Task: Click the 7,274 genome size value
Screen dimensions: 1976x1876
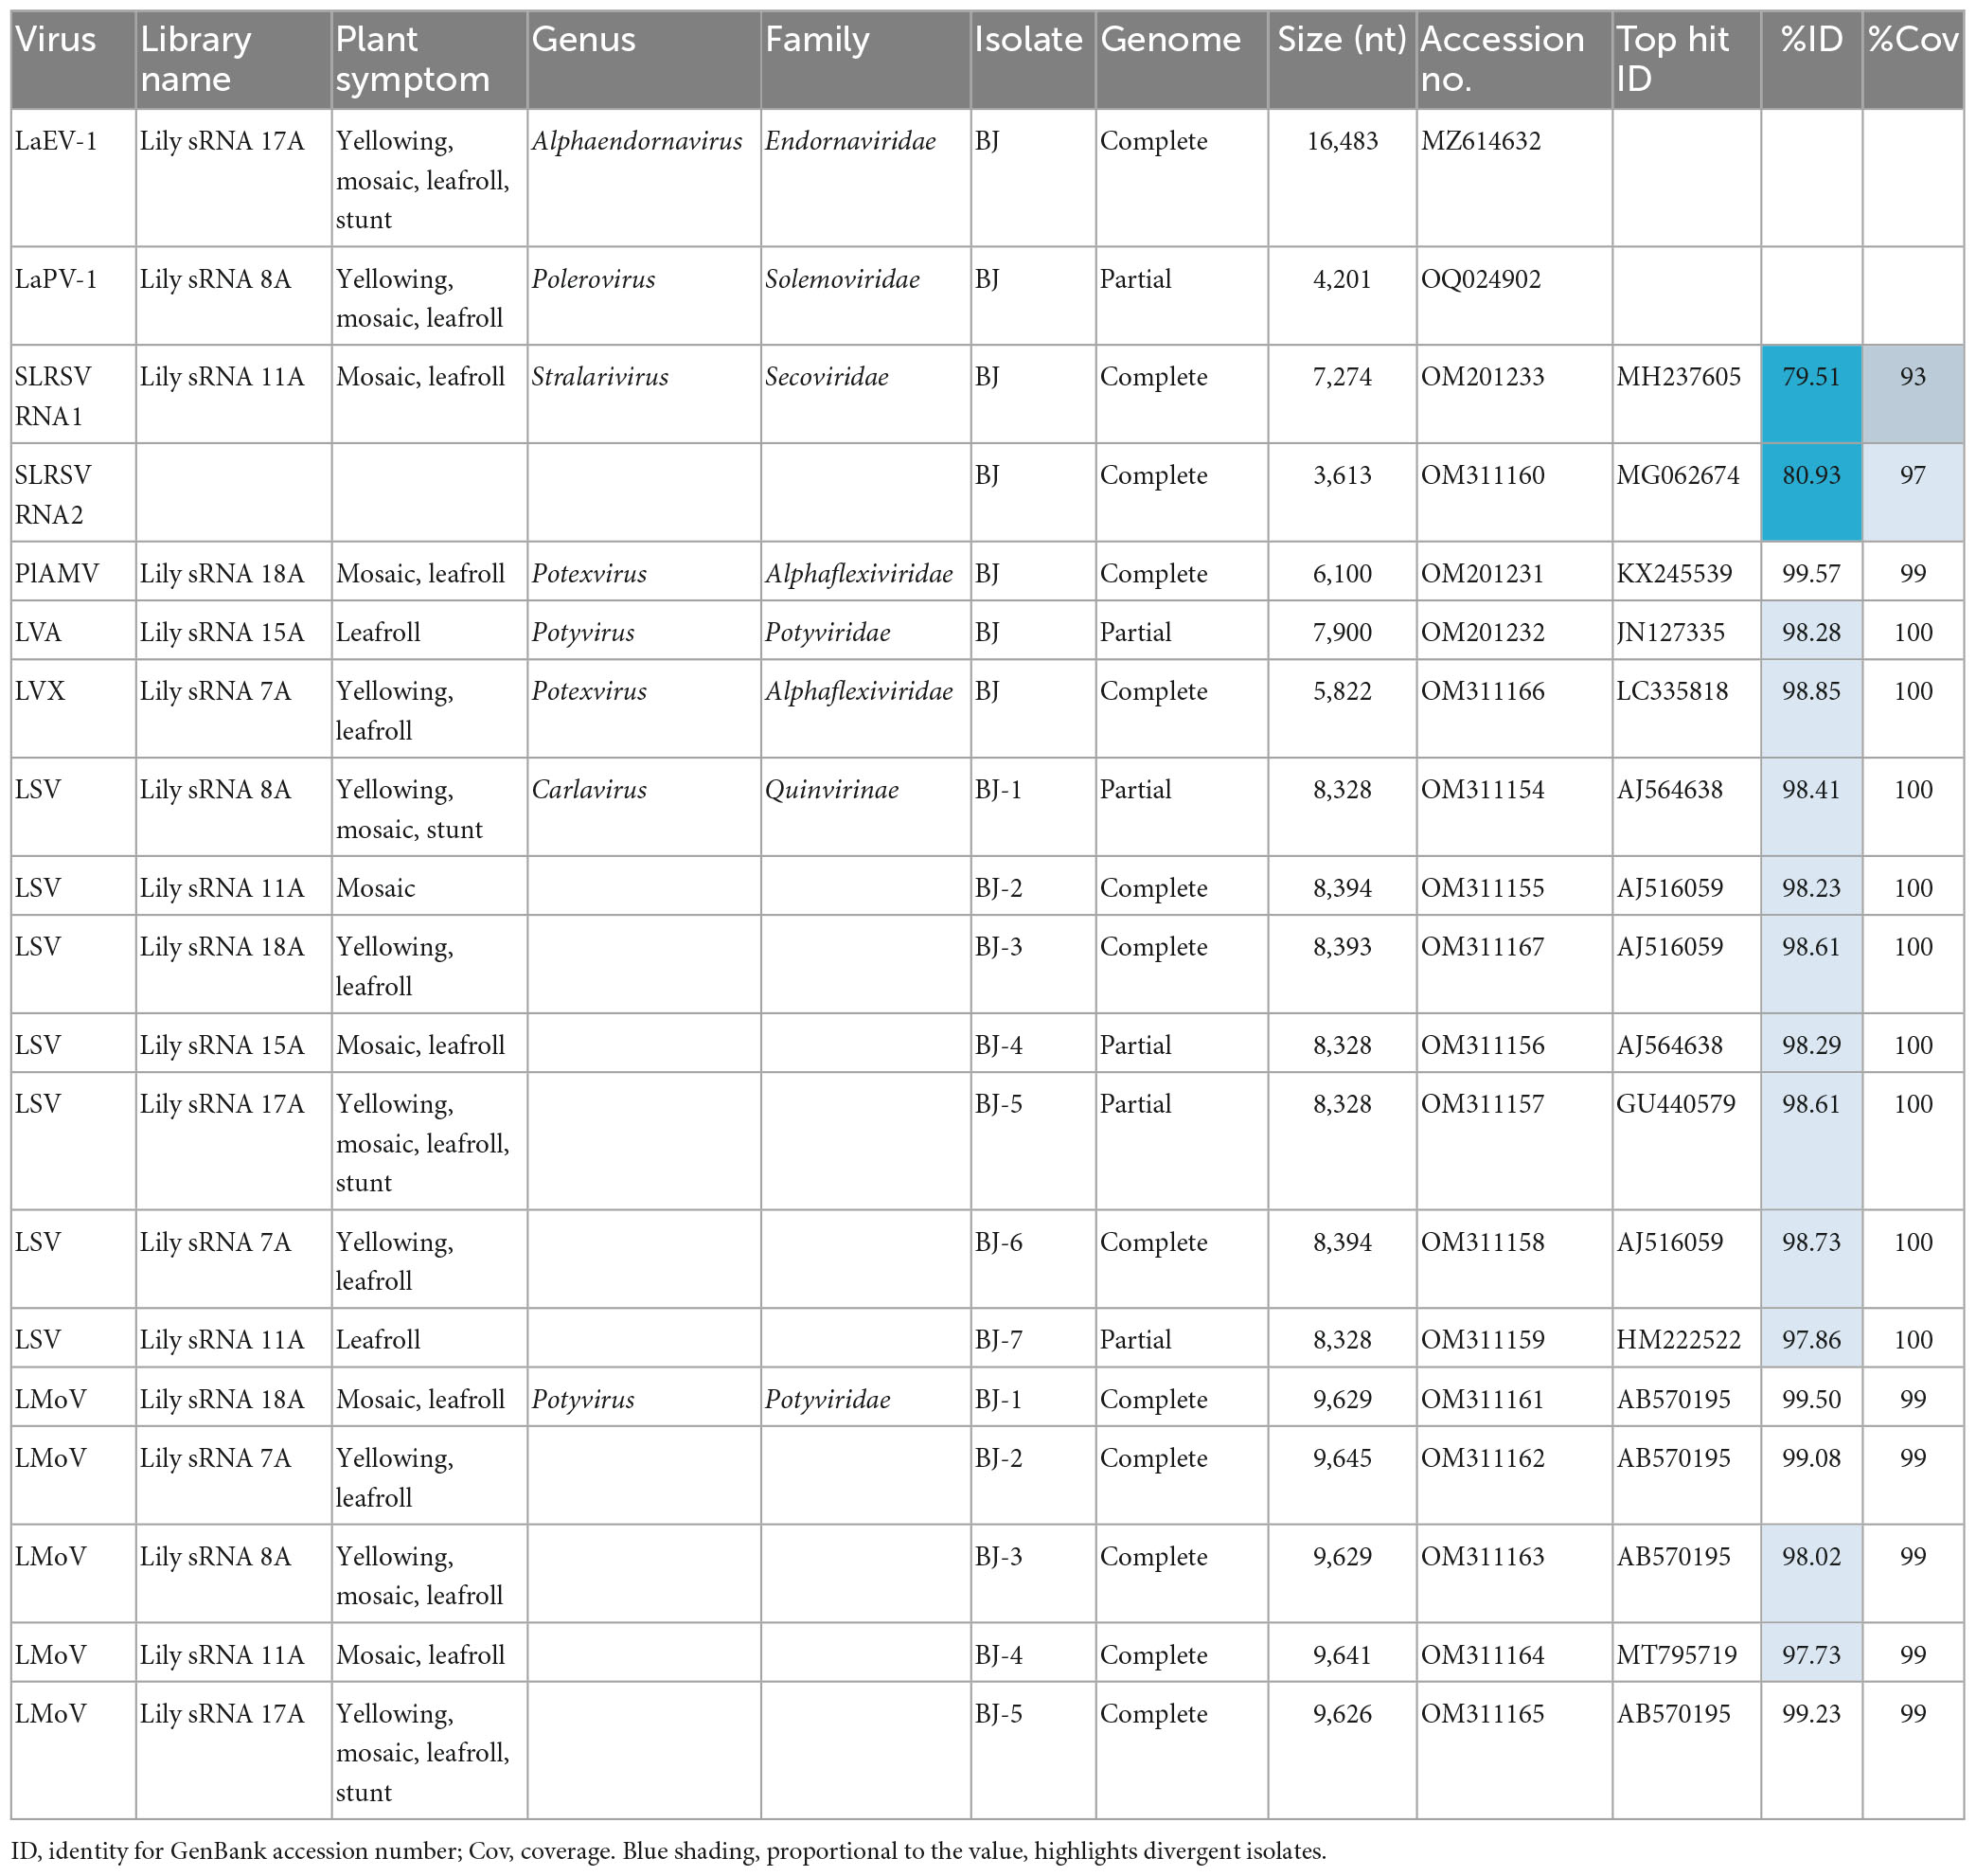Action: (1342, 377)
